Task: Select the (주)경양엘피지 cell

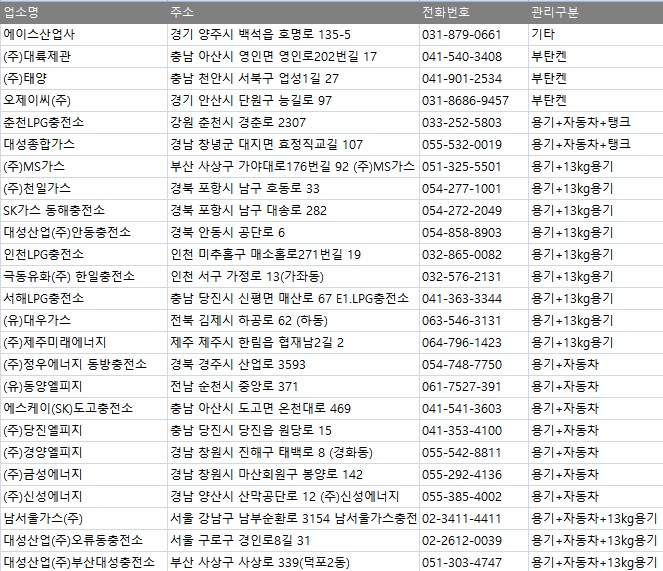Action: [84, 453]
